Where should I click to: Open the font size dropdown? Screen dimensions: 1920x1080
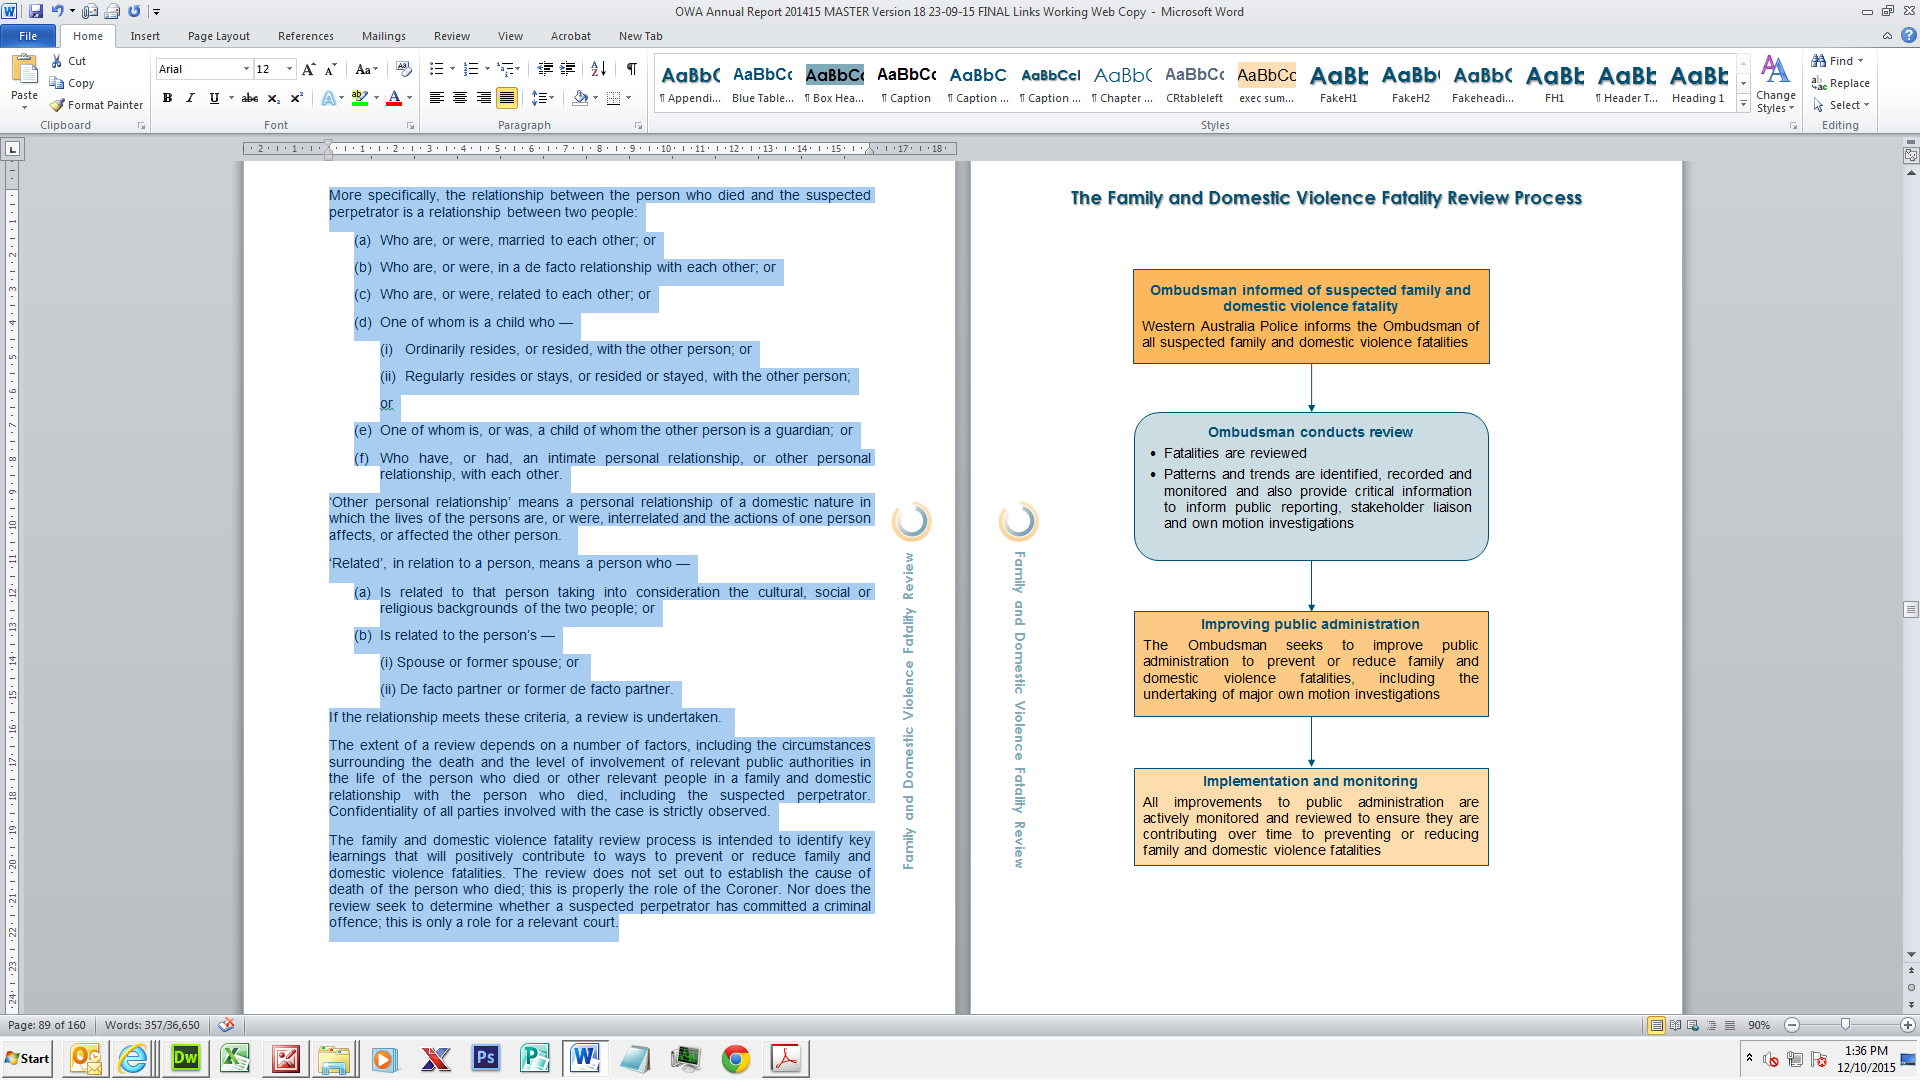tap(290, 69)
